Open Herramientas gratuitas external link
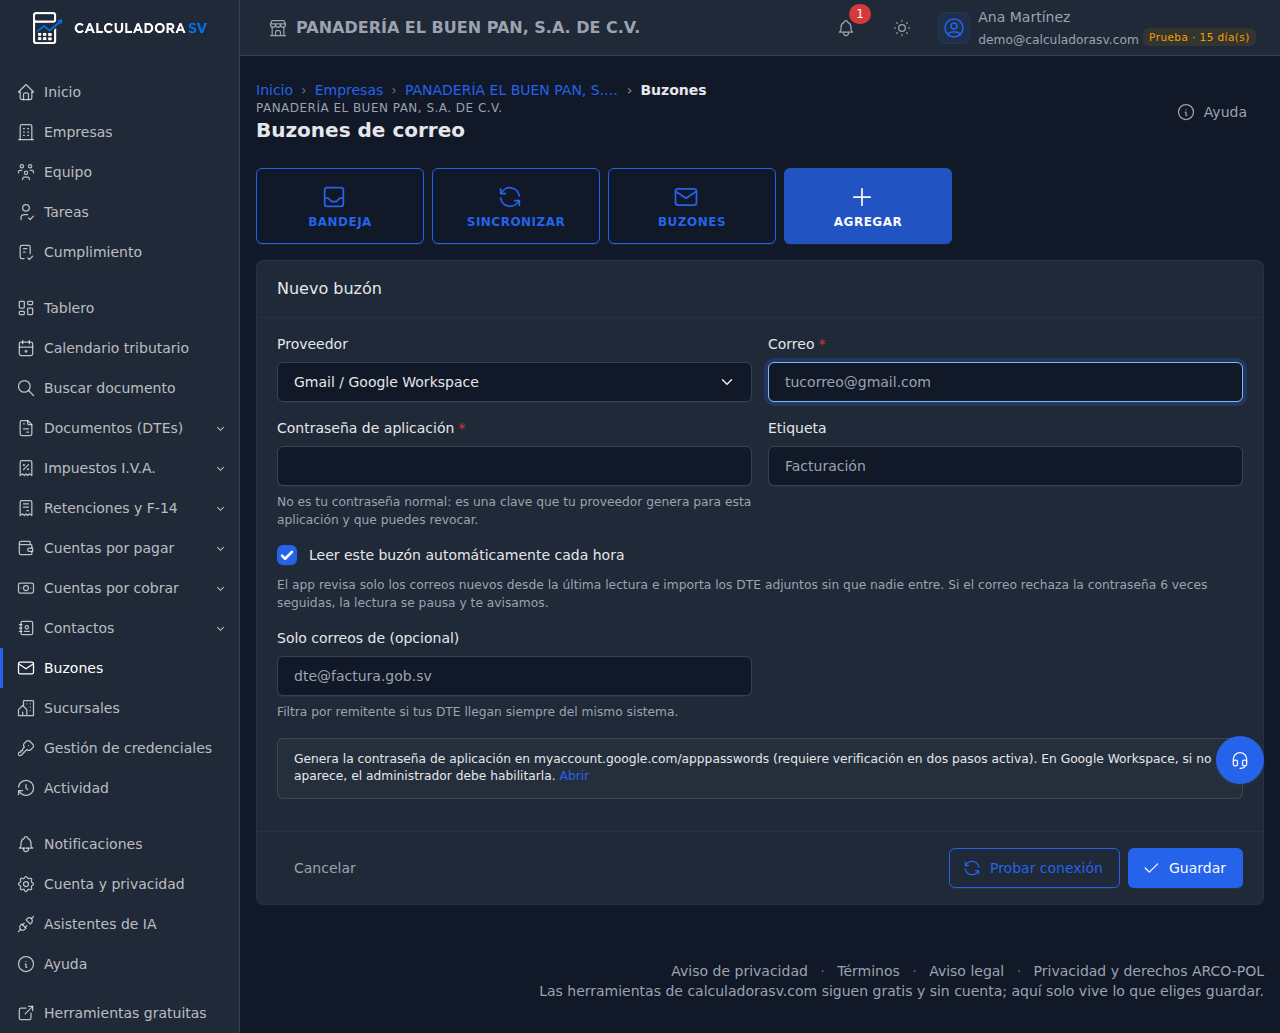 (120, 1013)
